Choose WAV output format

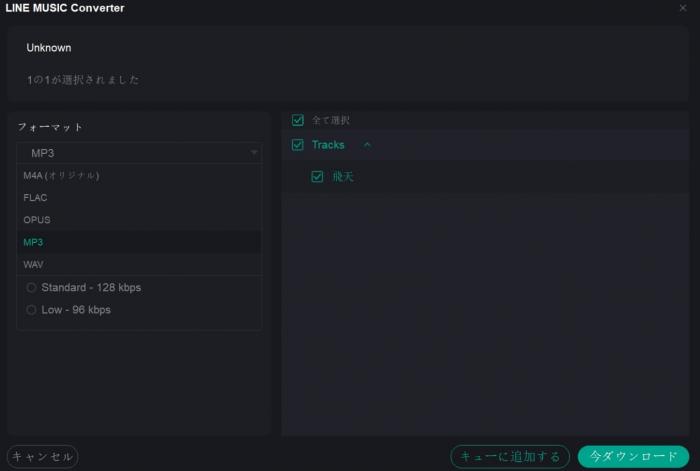point(139,264)
